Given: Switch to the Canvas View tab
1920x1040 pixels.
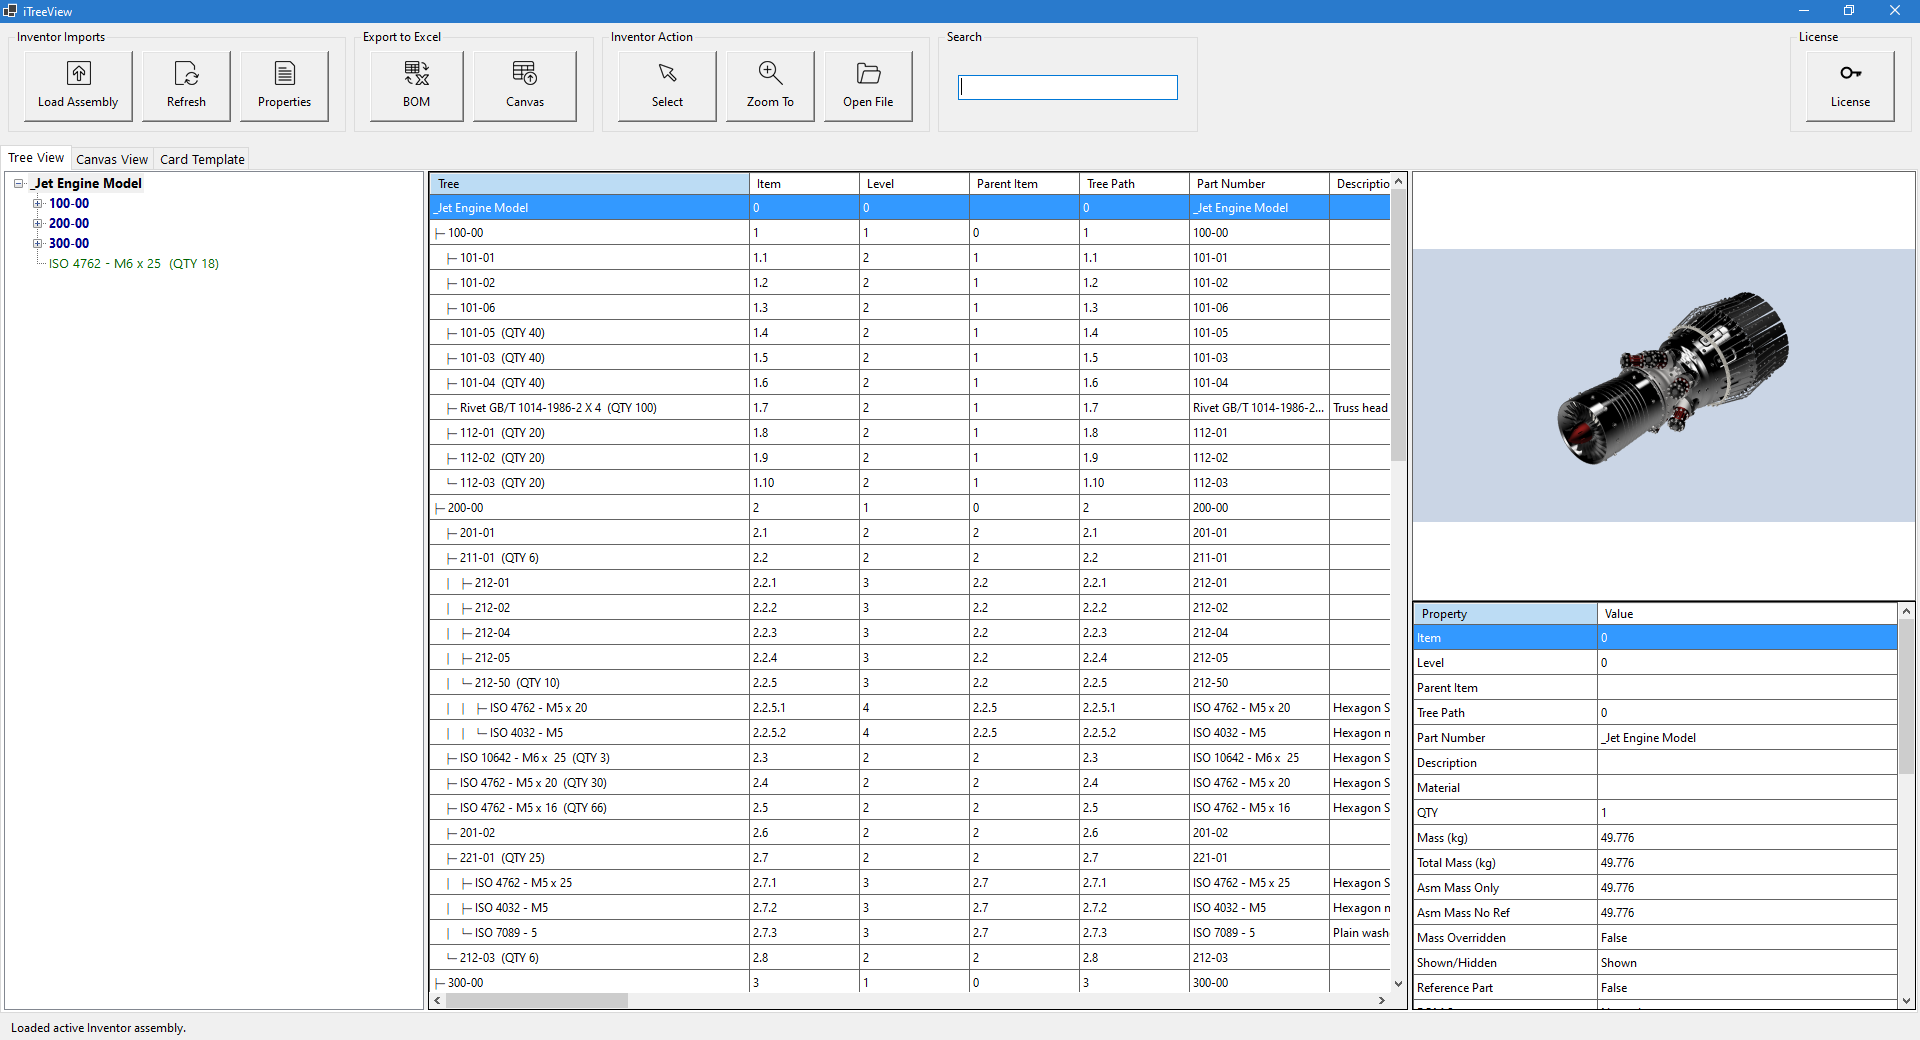Looking at the screenshot, I should click(x=111, y=159).
